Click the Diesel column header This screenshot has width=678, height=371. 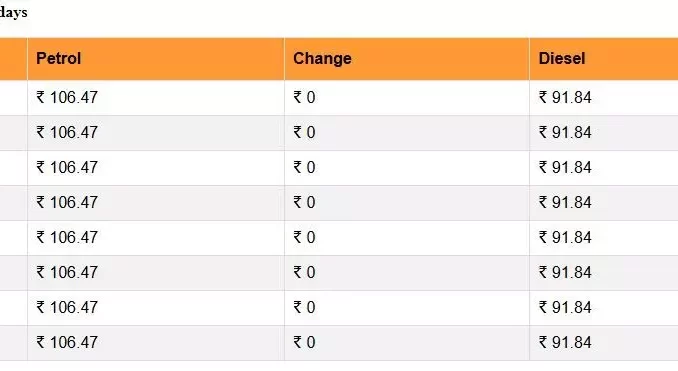click(604, 59)
